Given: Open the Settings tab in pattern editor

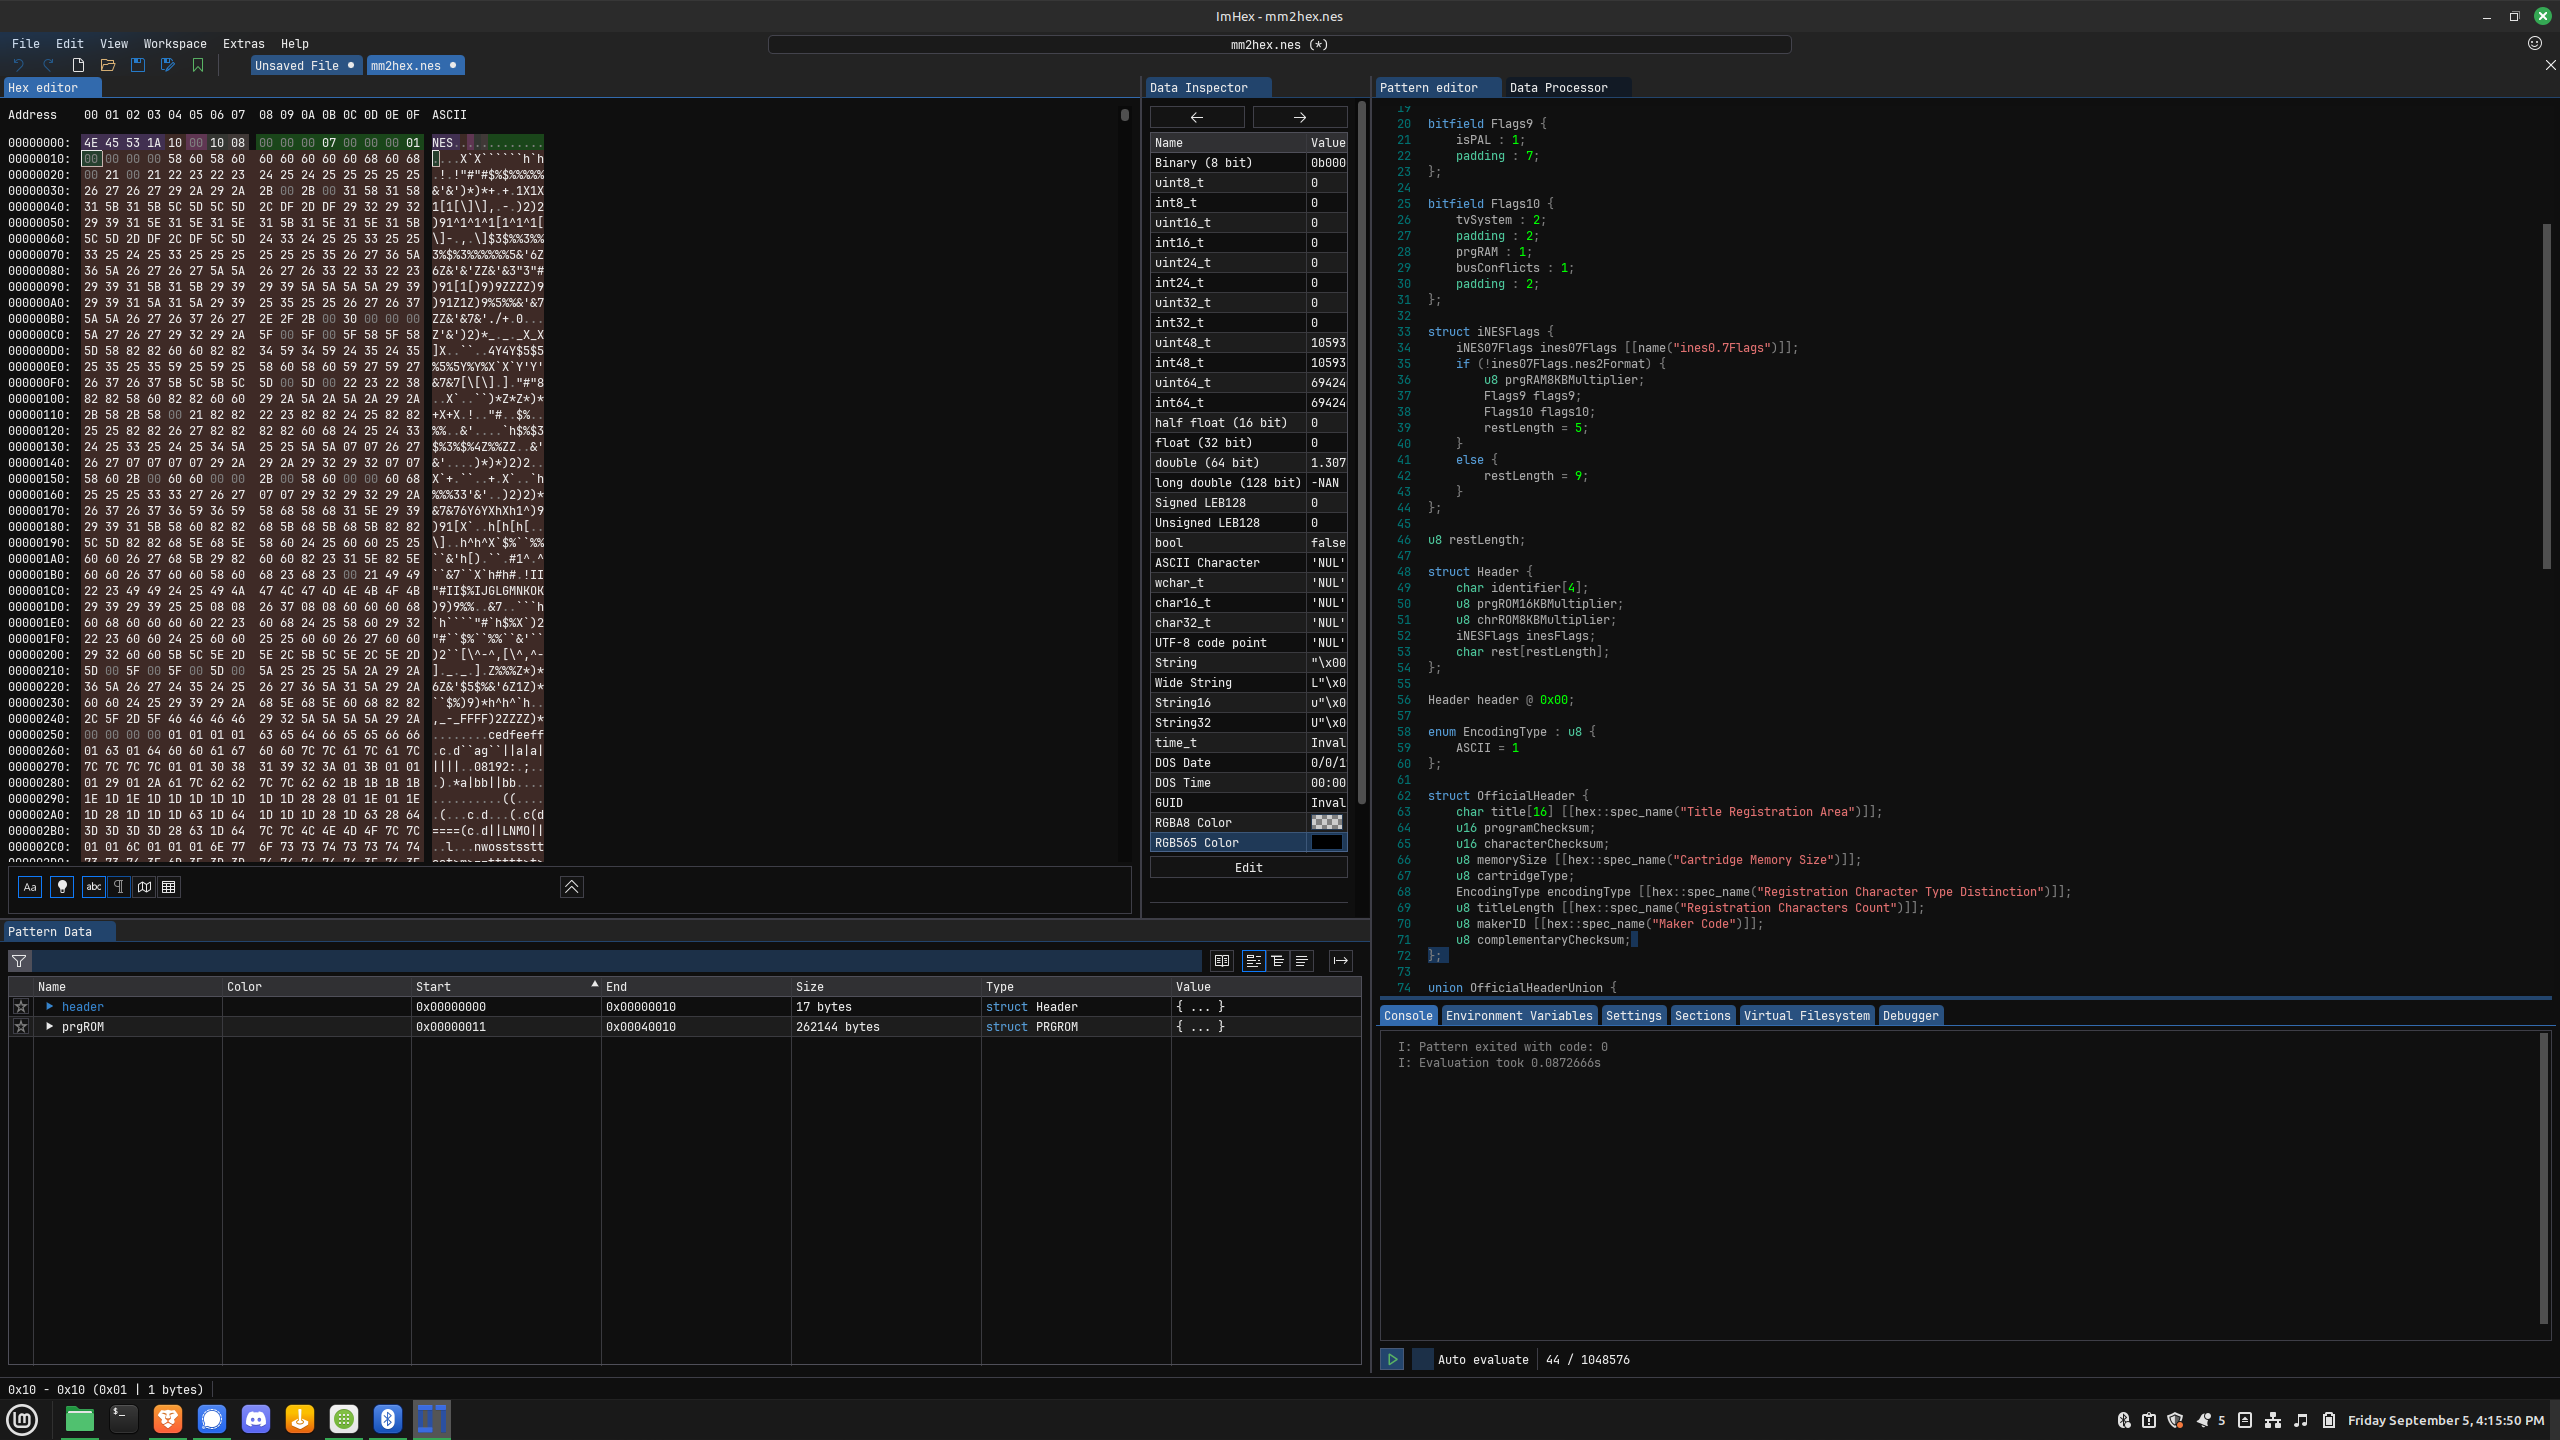Looking at the screenshot, I should click(1633, 1016).
